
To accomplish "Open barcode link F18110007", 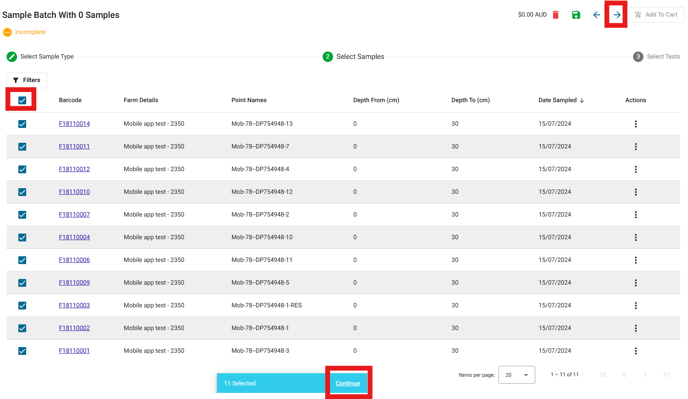I will (74, 215).
